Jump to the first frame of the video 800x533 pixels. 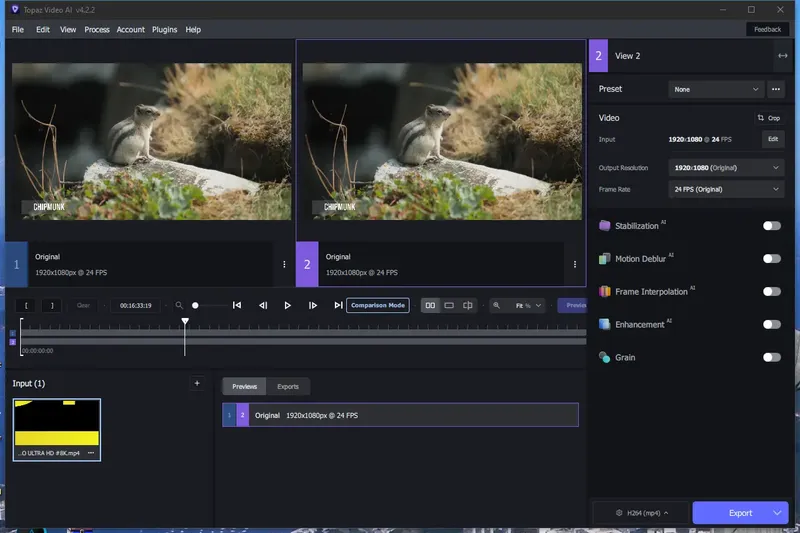[x=237, y=305]
